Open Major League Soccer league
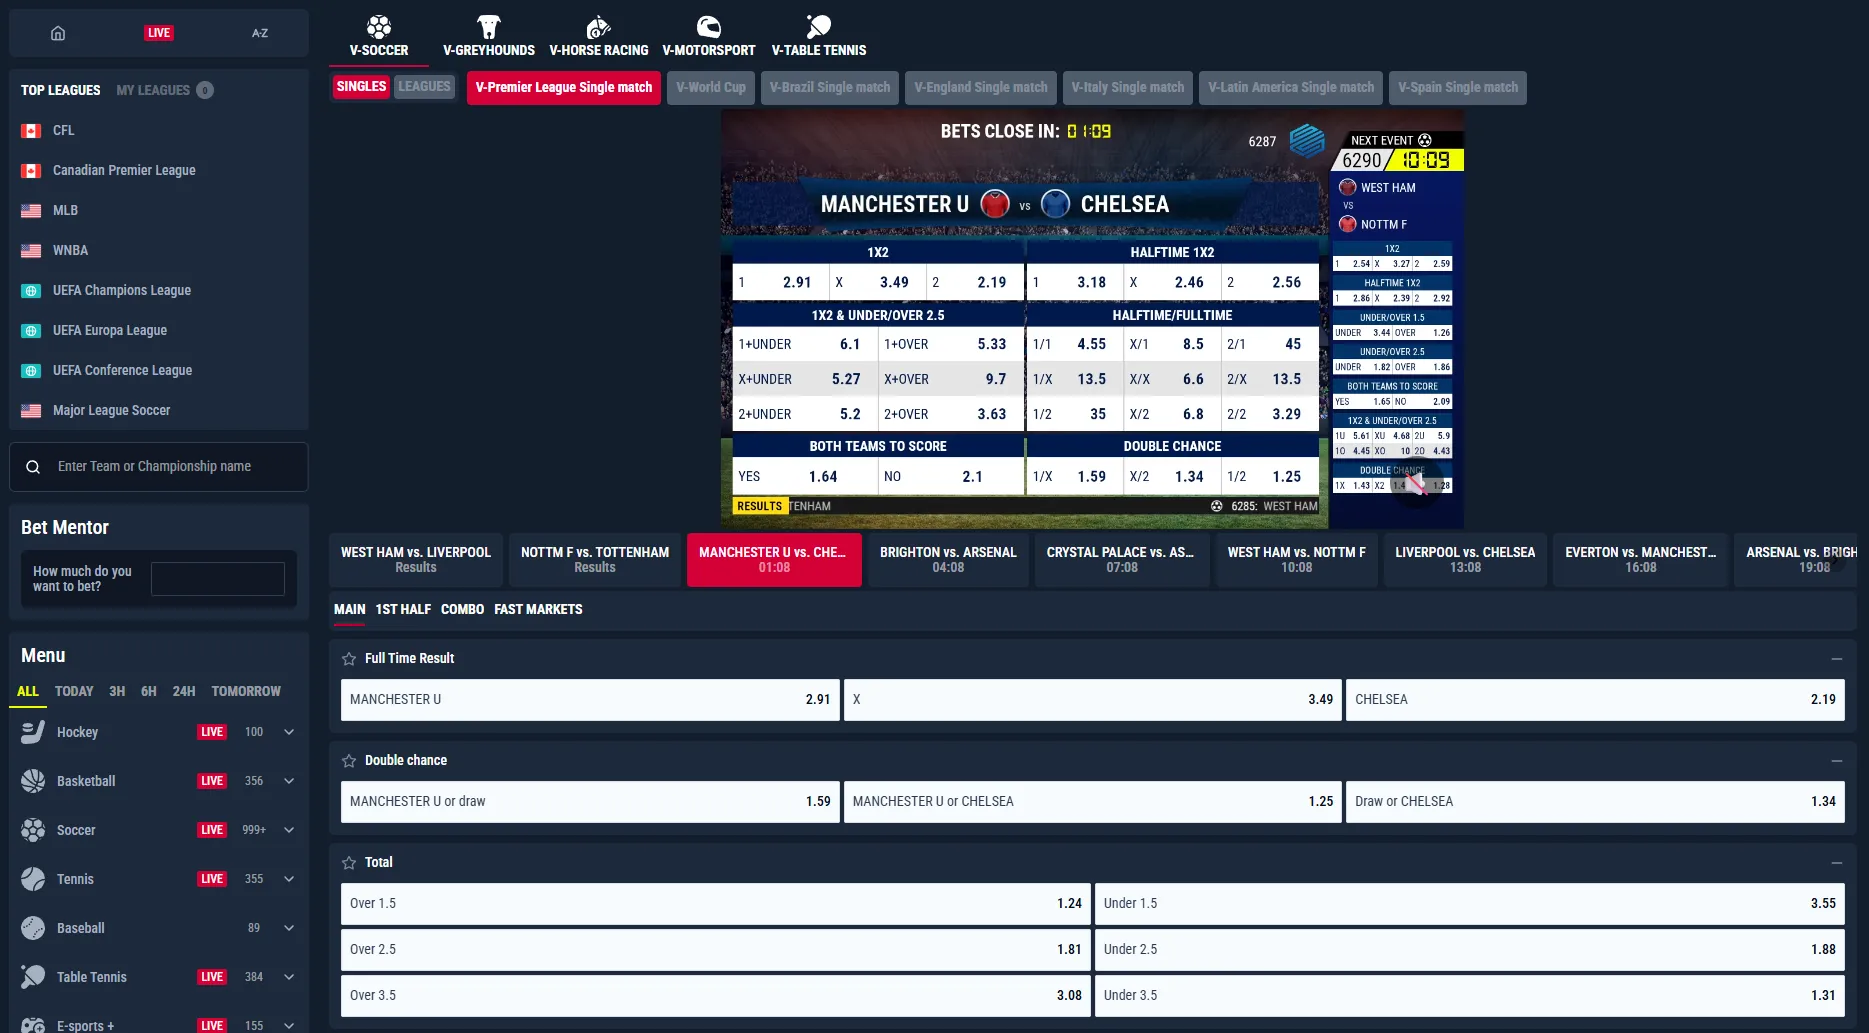The height and width of the screenshot is (1033, 1869). click(x=111, y=411)
